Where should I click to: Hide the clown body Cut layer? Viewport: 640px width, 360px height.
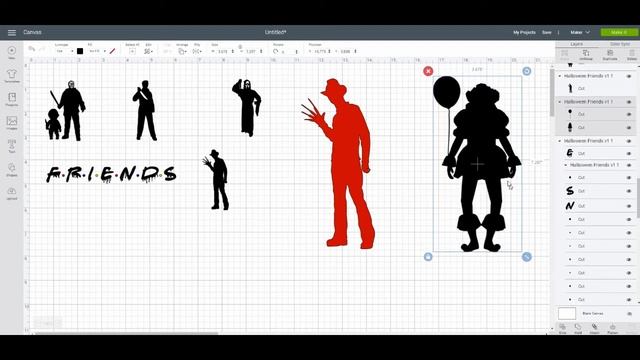pyautogui.click(x=629, y=128)
